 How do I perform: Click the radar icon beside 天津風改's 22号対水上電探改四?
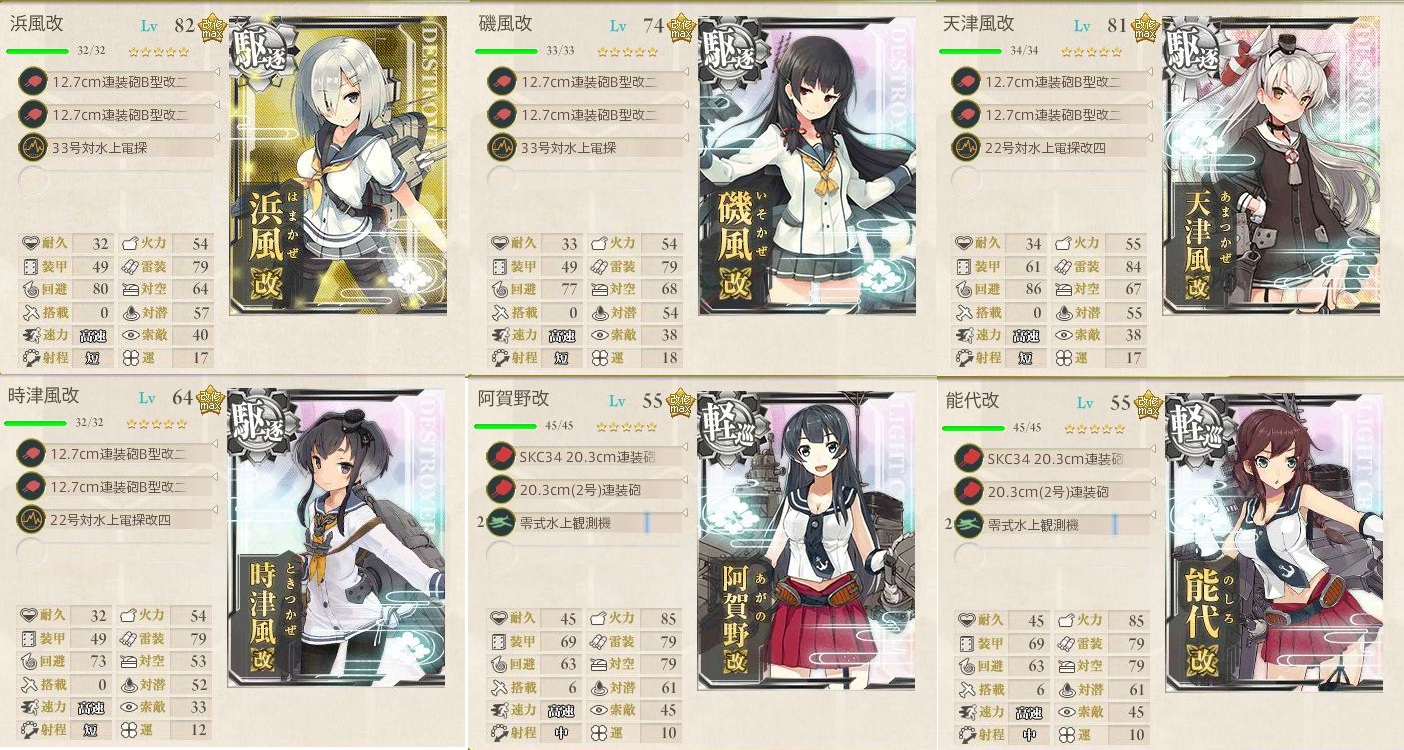coord(967,147)
